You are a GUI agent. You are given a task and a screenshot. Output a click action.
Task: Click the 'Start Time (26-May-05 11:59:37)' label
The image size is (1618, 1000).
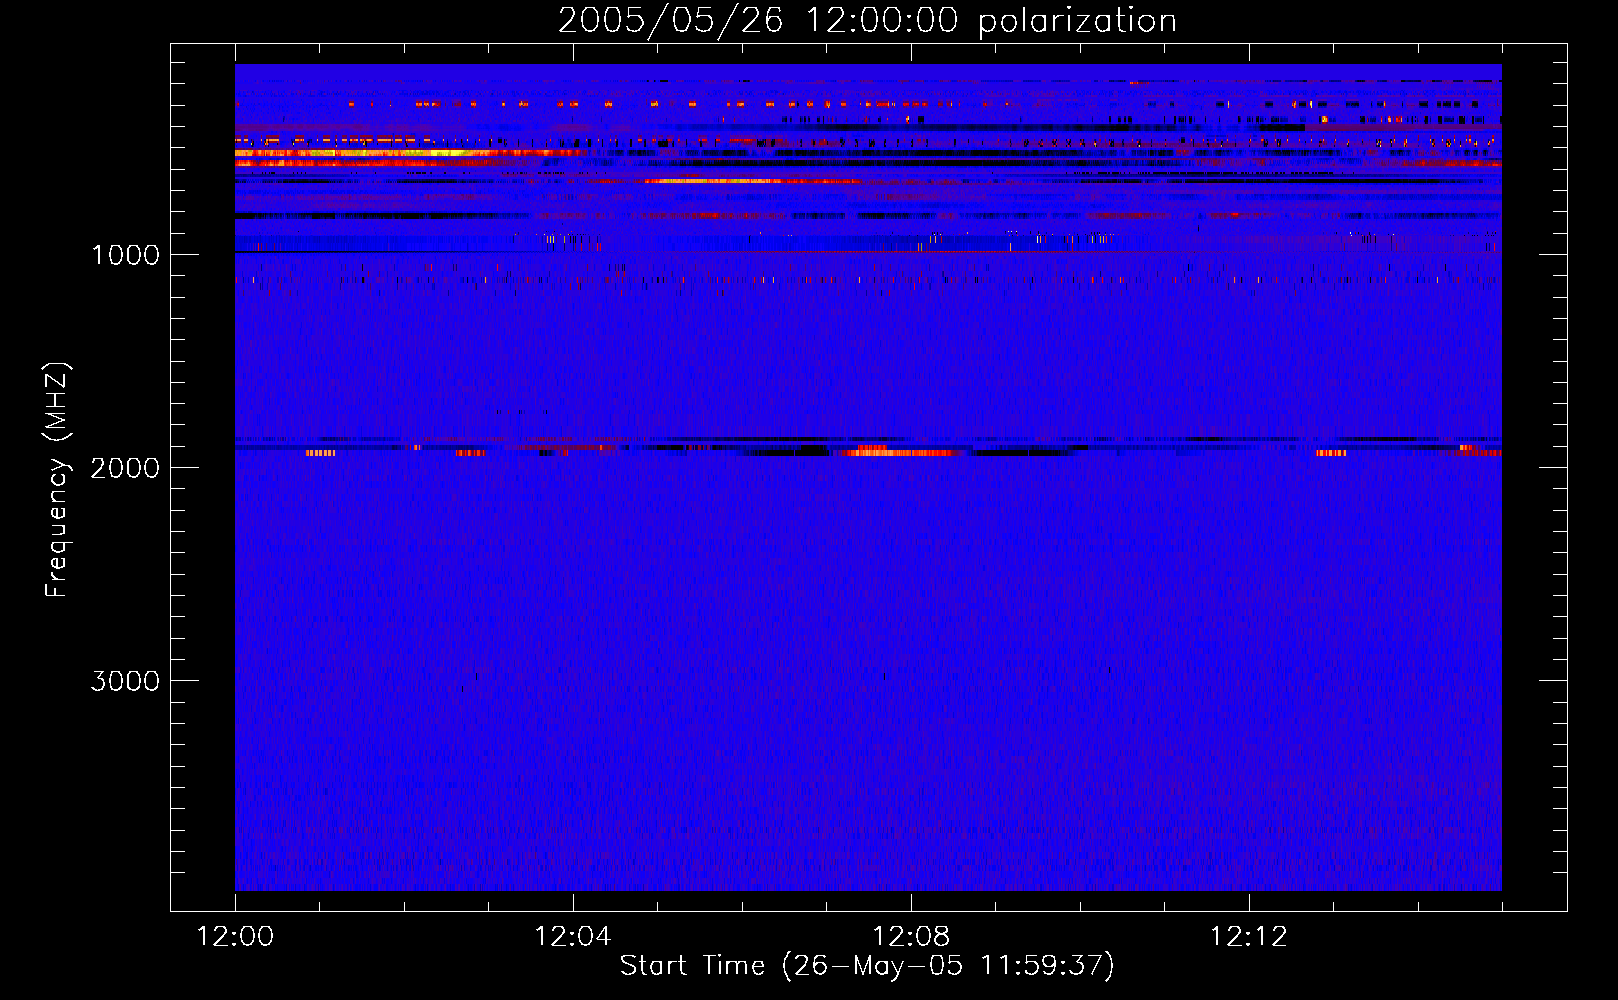click(867, 966)
